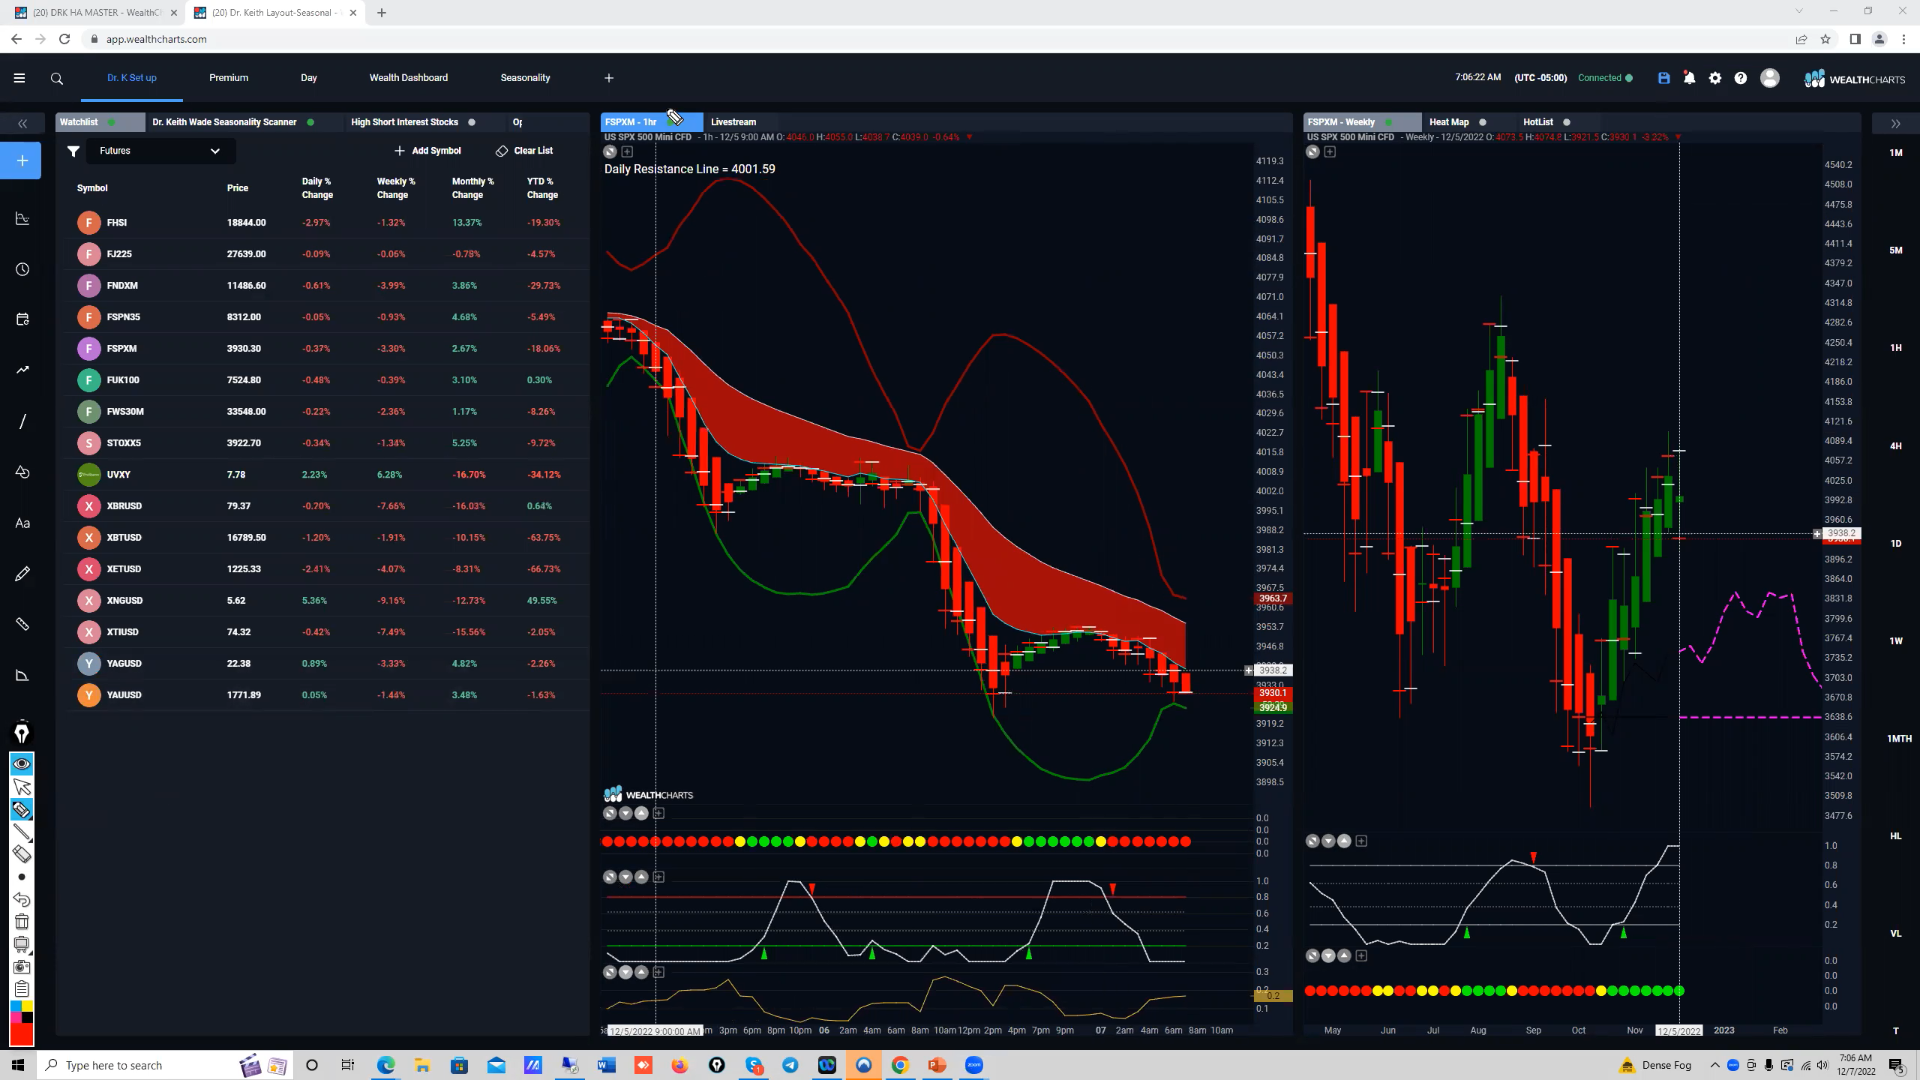Collapse the left panel with double chevron
Image resolution: width=1920 pixels, height=1080 pixels.
pyautogui.click(x=22, y=123)
